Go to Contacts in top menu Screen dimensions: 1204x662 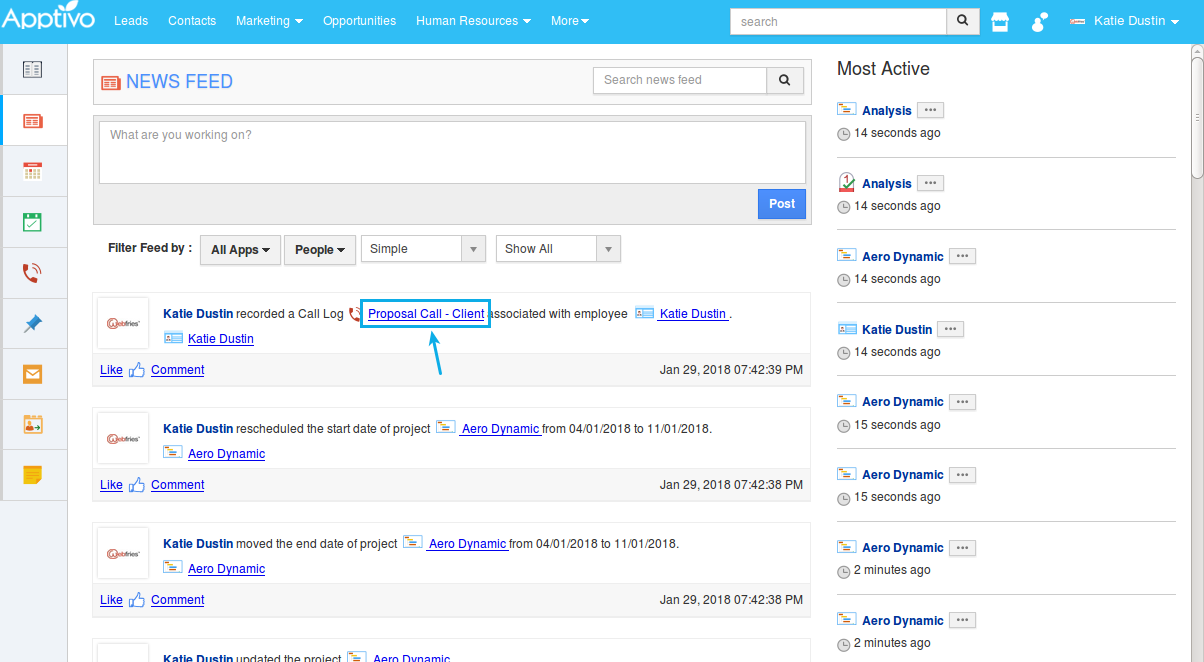192,21
